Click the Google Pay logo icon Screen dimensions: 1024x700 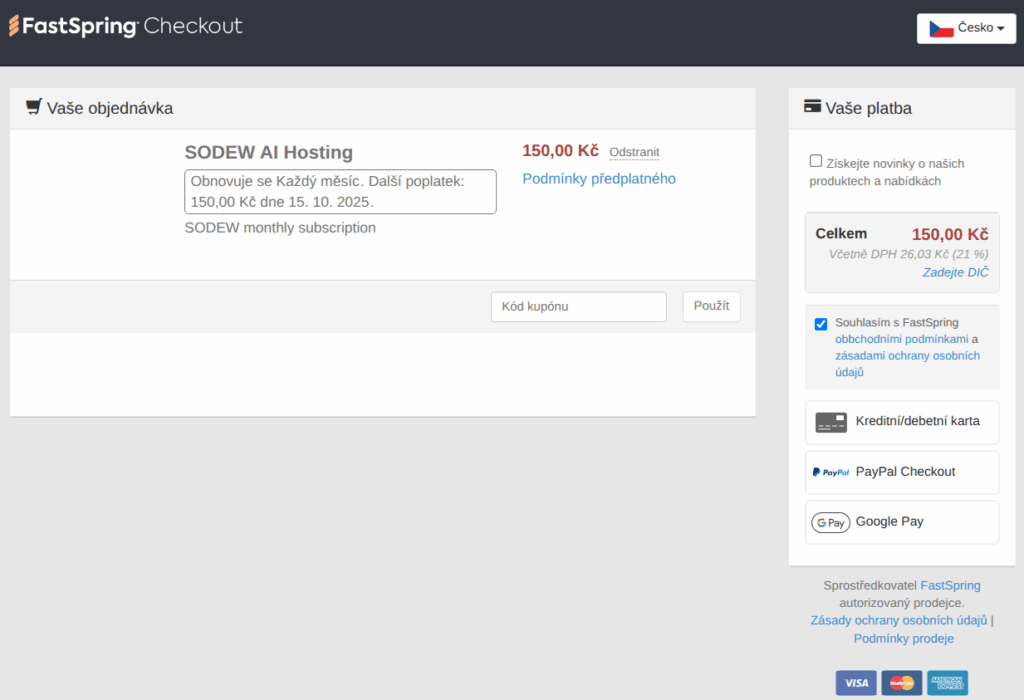pyautogui.click(x=830, y=522)
